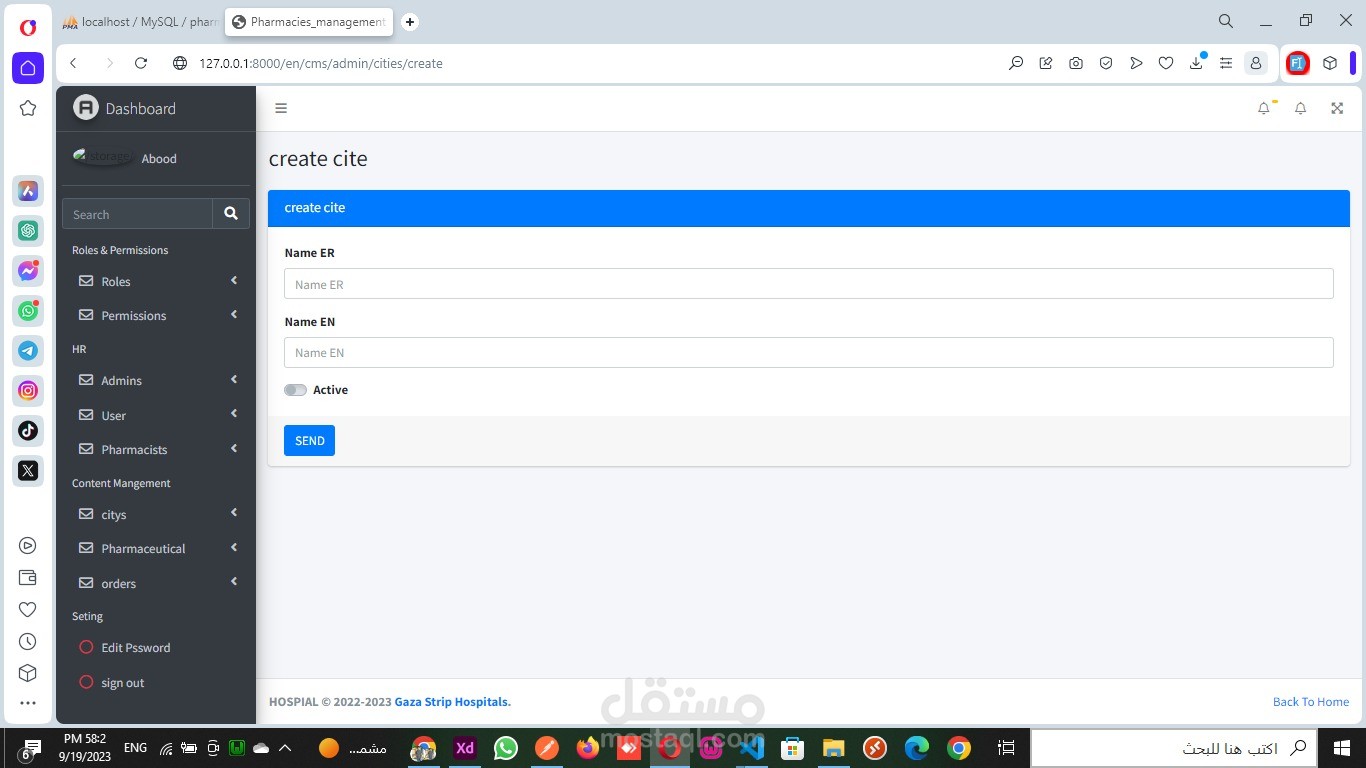Viewport: 1366px width, 768px height.
Task: Go to the Opera start page home icon
Action: pyautogui.click(x=28, y=68)
